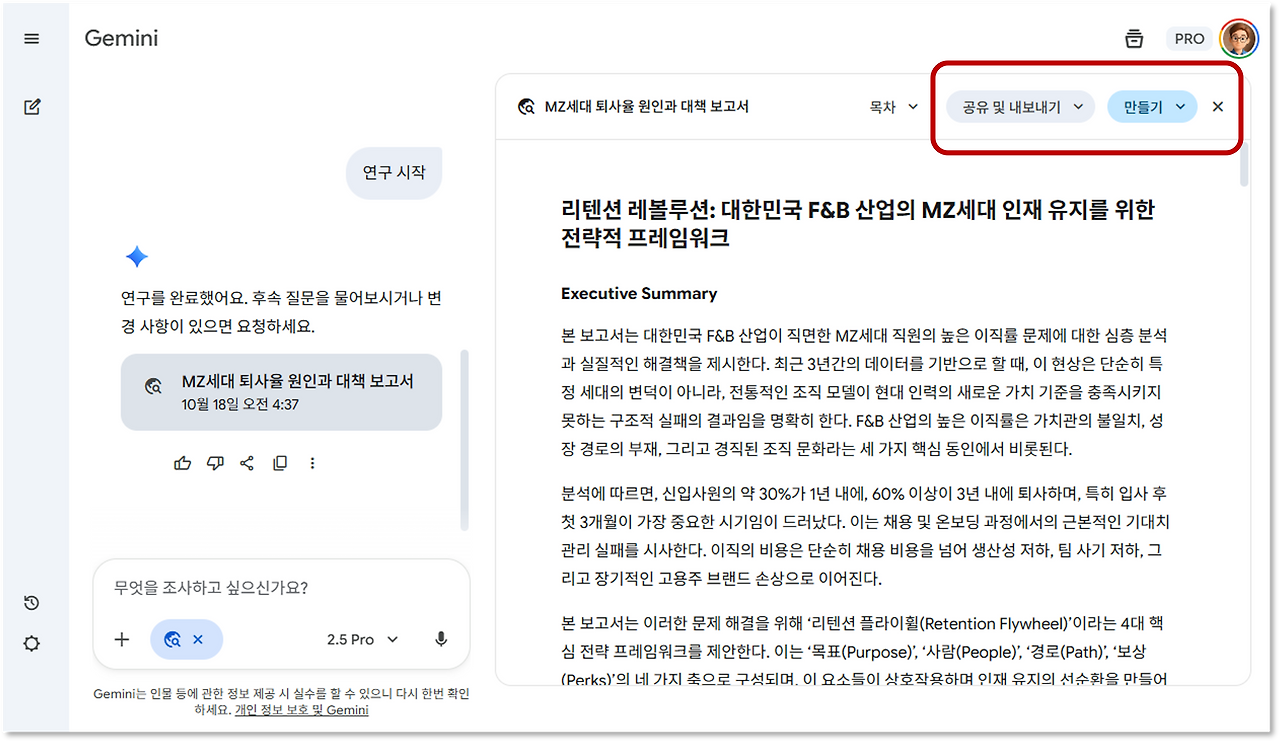Click the timestamp 10월 18일 오전 4:37

(x=240, y=405)
